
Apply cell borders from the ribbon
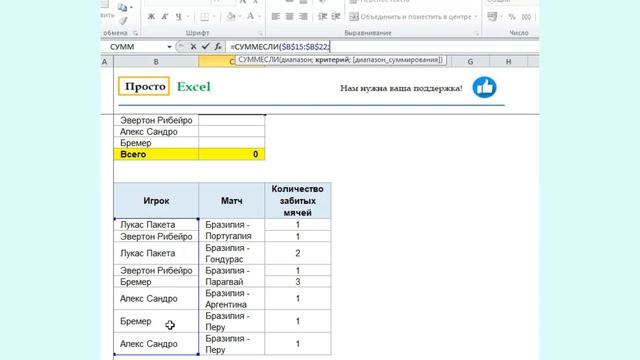[204, 17]
